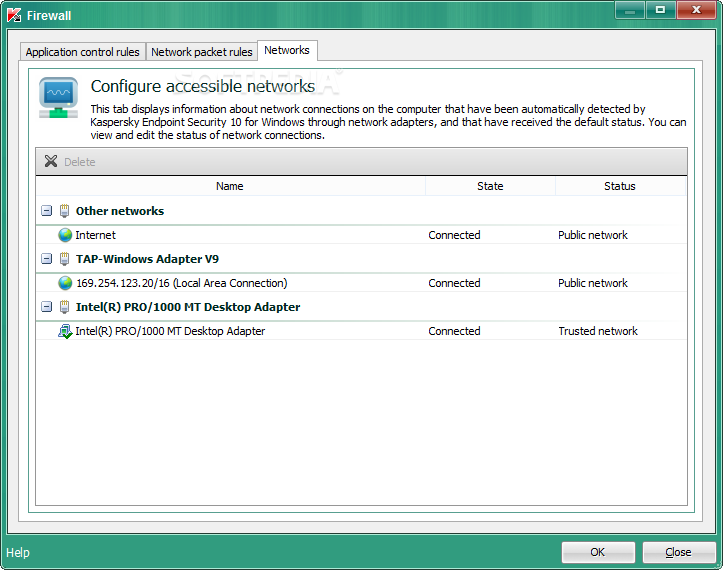Click Public network status of Local Area Connection
Viewport: 723px width, 570px height.
pyautogui.click(x=593, y=283)
